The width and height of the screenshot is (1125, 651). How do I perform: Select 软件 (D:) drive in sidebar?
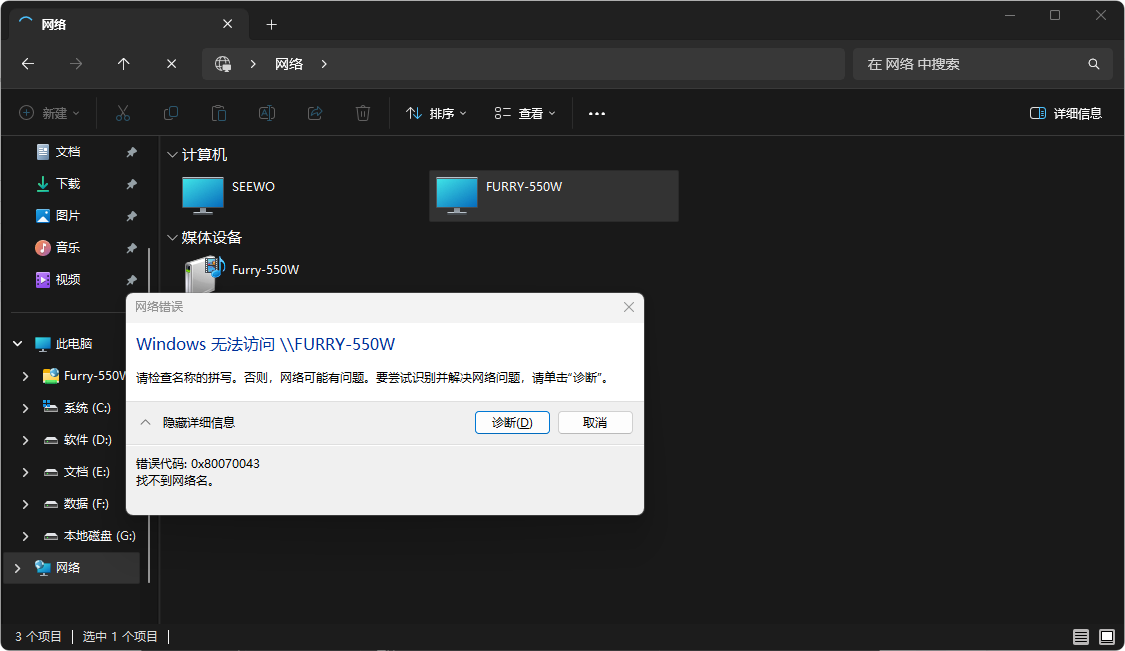(87, 440)
